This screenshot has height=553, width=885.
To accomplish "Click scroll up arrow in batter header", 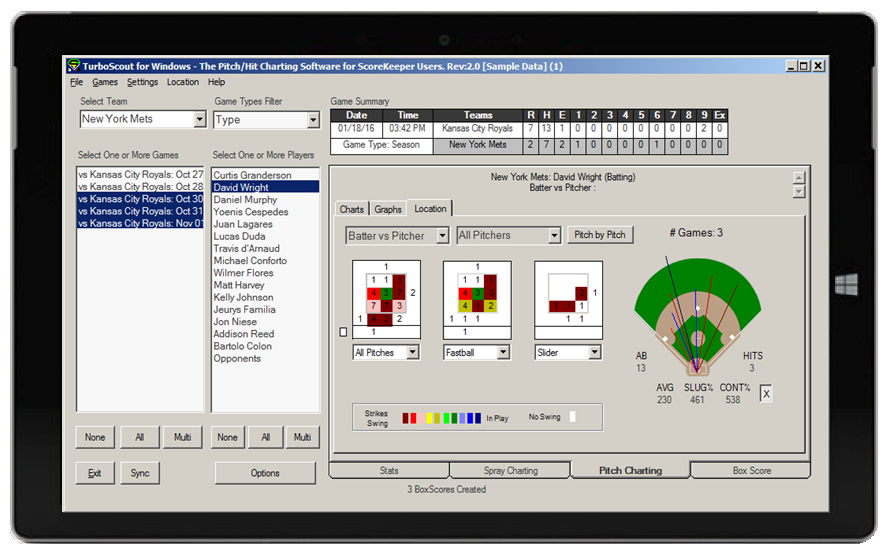I will tap(799, 178).
